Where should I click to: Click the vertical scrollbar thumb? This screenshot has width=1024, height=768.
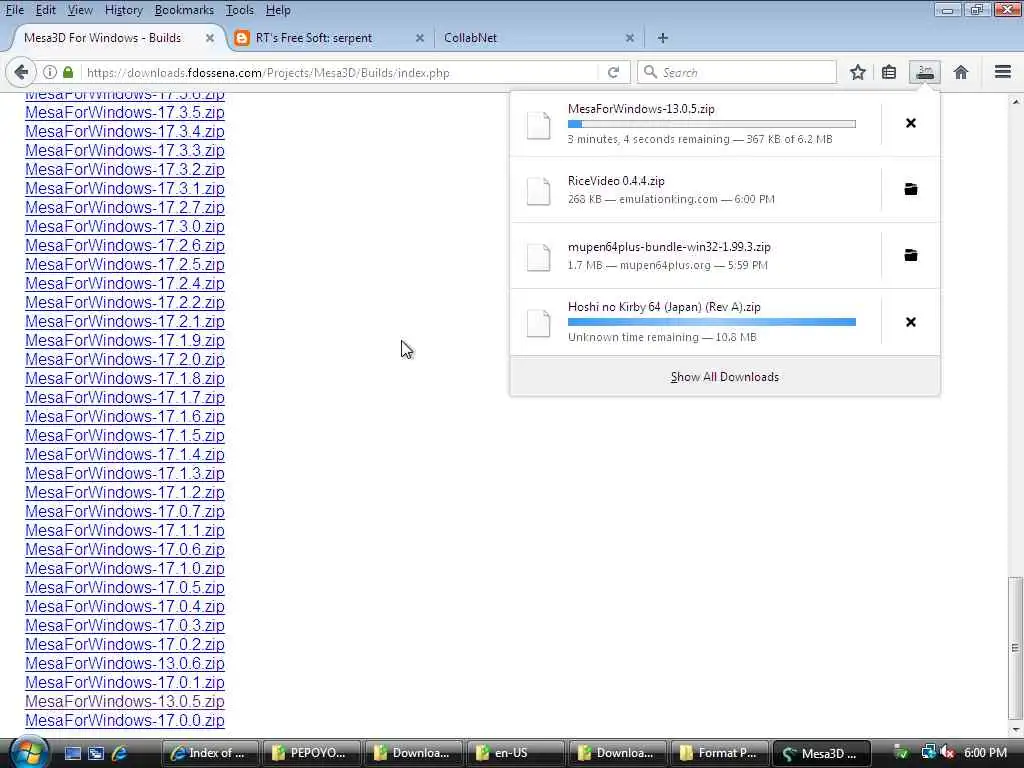1015,647
